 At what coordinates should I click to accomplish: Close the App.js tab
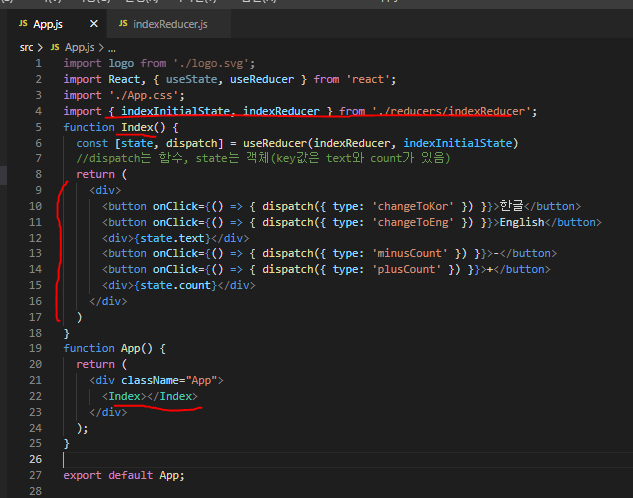(94, 24)
